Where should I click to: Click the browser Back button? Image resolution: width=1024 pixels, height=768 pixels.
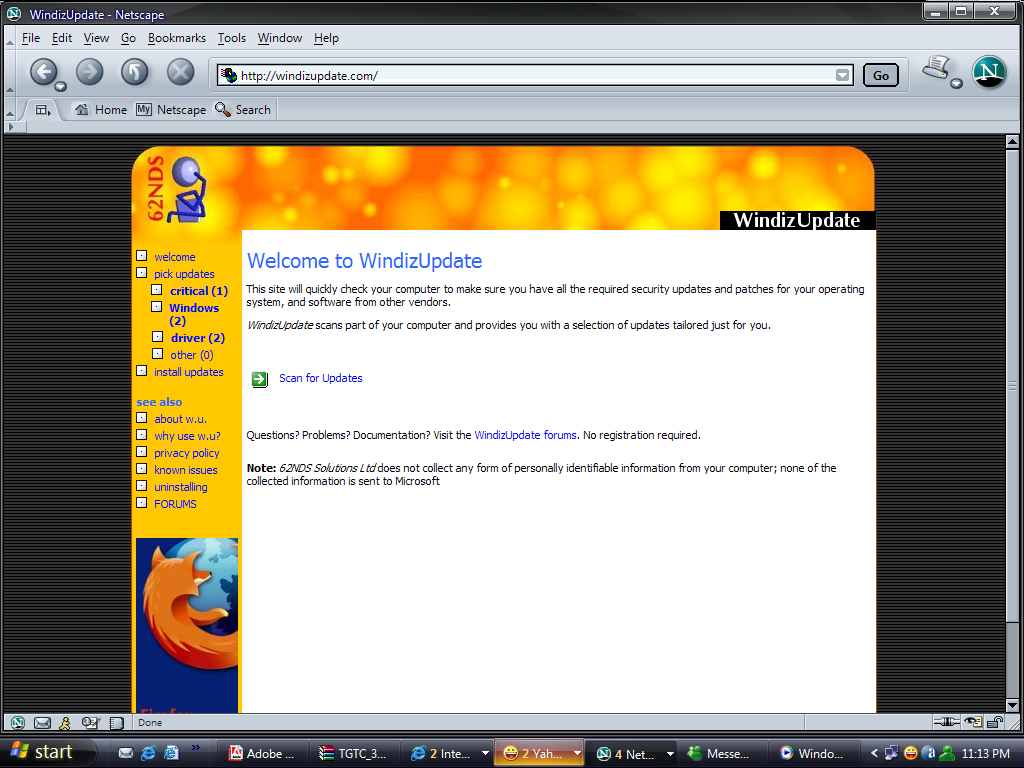click(x=43, y=71)
